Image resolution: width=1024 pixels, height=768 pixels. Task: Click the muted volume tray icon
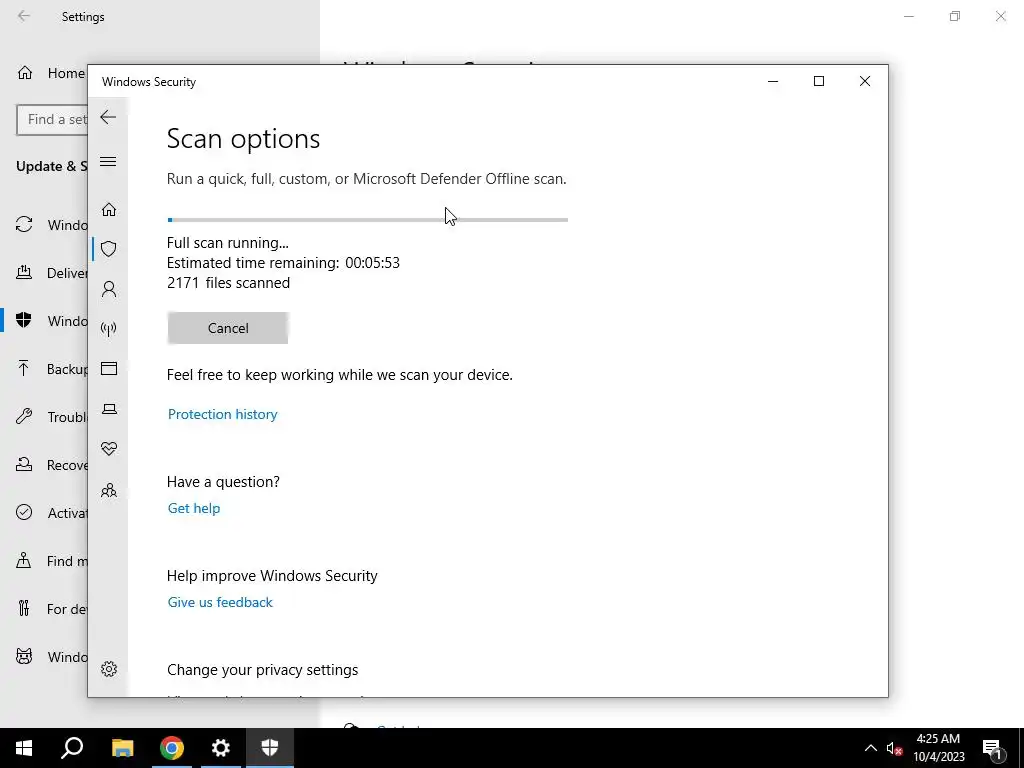[x=894, y=748]
